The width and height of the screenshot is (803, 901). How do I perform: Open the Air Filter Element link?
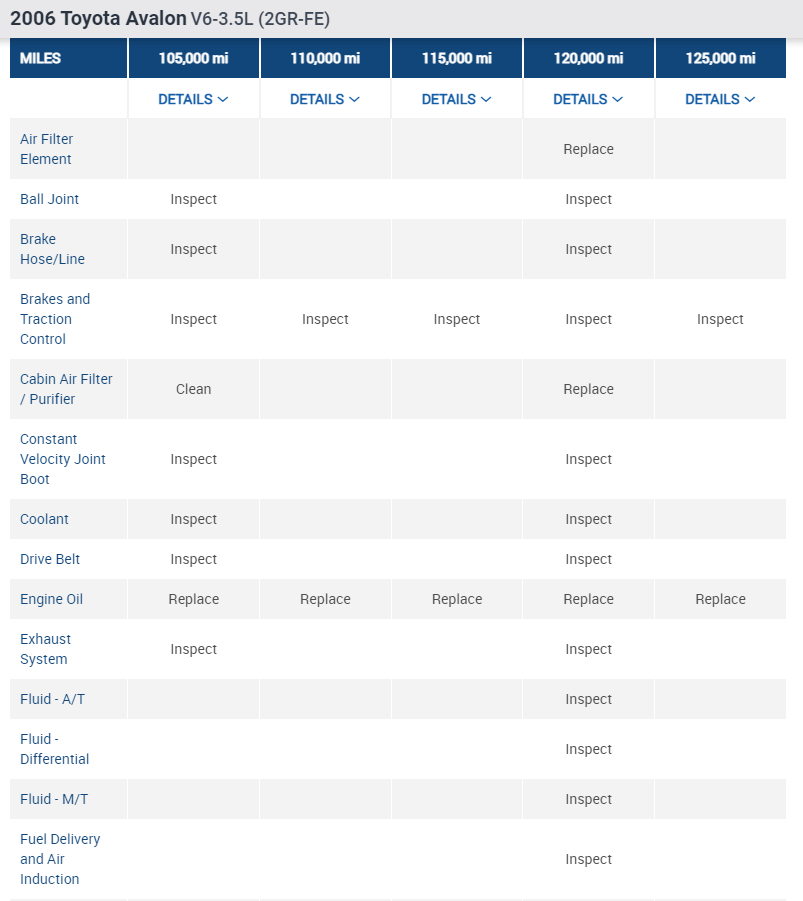click(x=47, y=149)
